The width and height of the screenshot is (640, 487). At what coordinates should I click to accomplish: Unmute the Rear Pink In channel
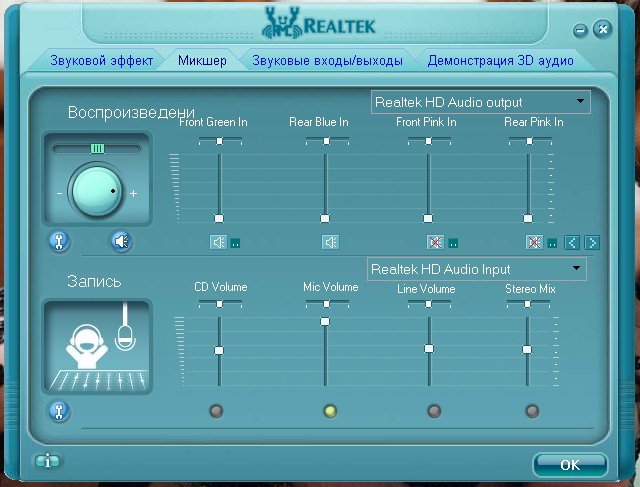click(x=534, y=242)
